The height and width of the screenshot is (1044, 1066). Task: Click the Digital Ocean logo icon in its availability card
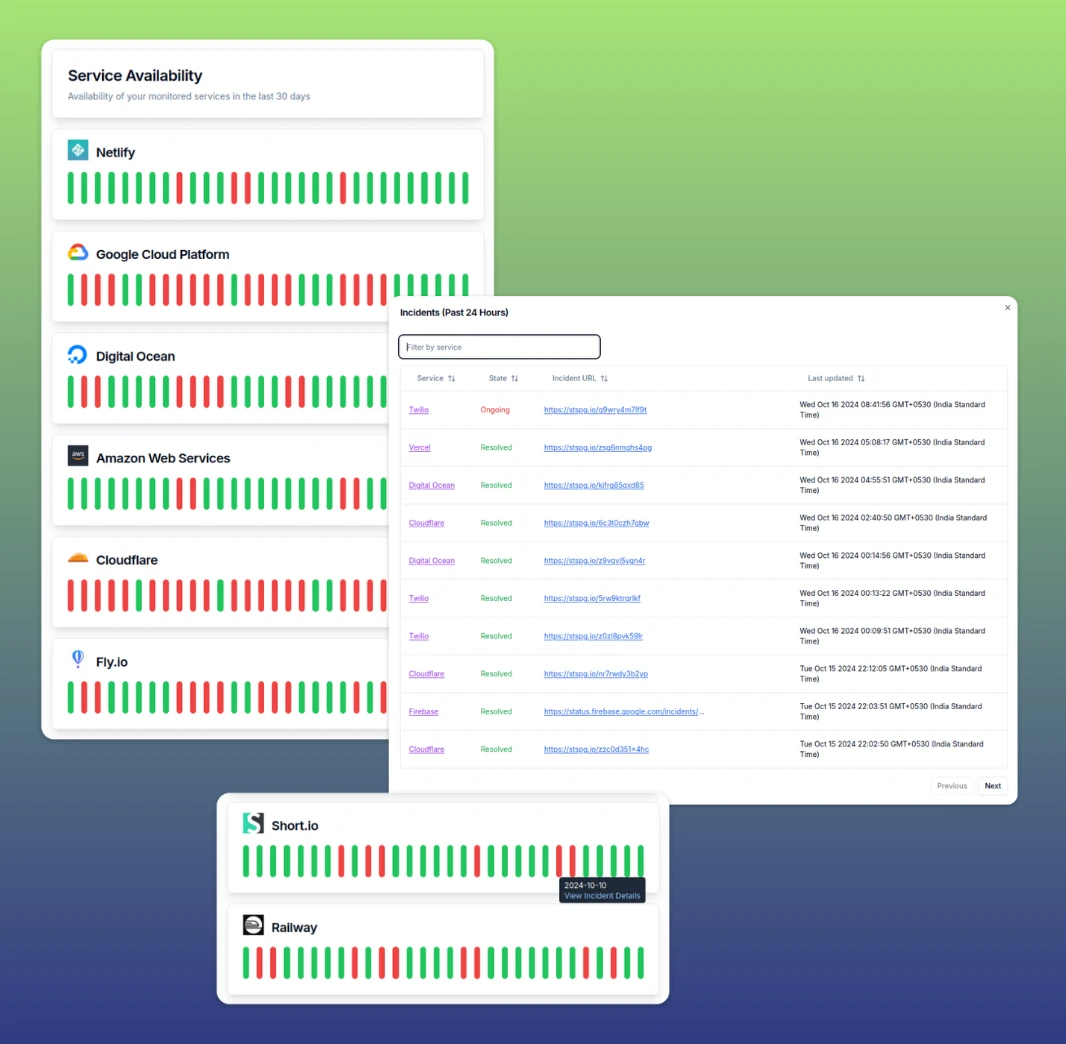click(x=78, y=355)
